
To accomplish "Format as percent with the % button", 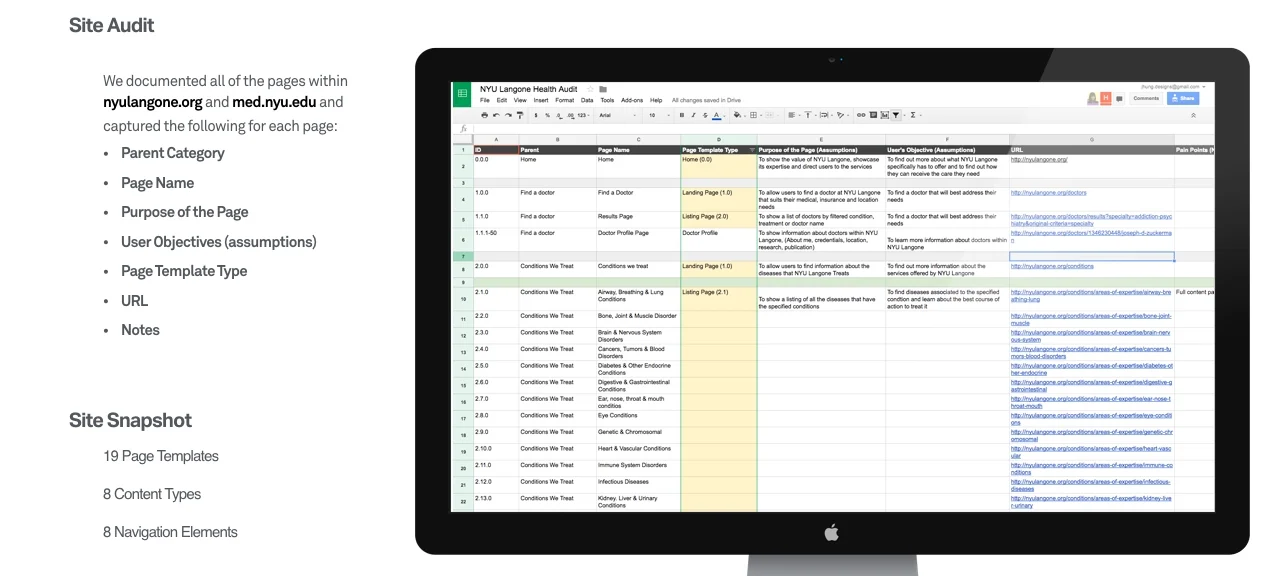I will pyautogui.click(x=547, y=115).
